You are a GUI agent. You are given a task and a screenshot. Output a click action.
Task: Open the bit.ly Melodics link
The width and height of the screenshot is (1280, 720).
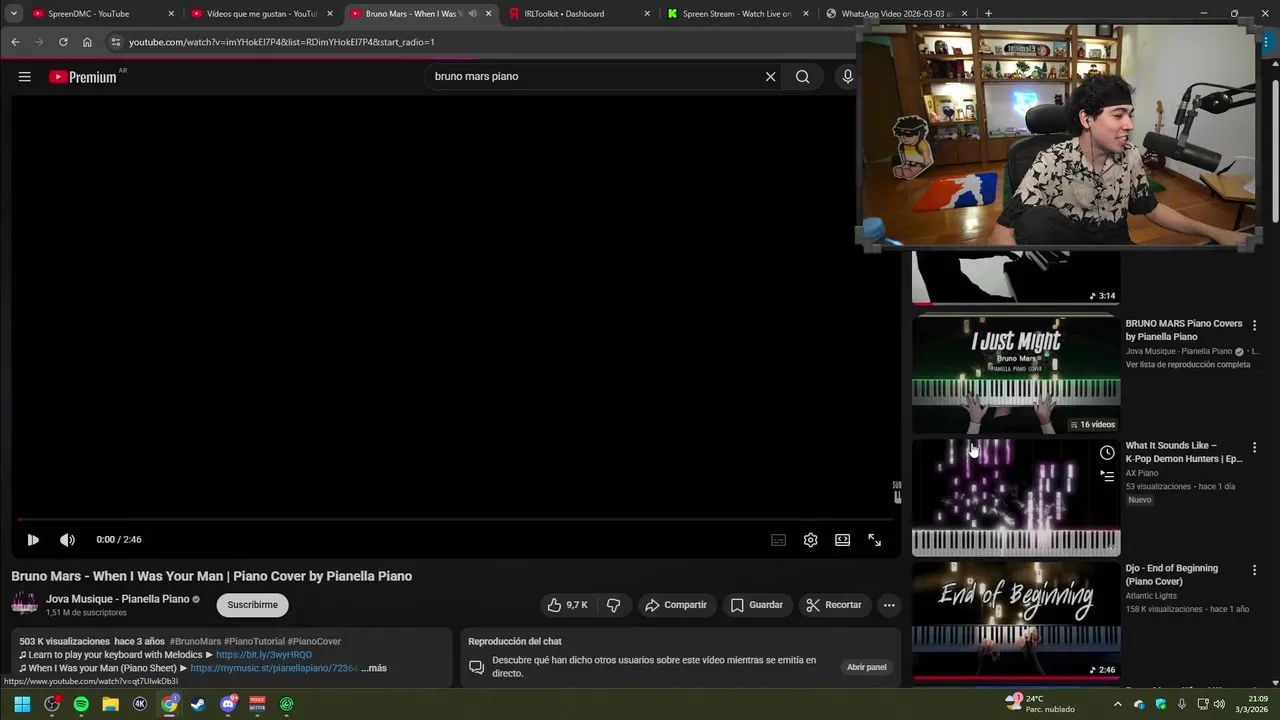(264, 655)
